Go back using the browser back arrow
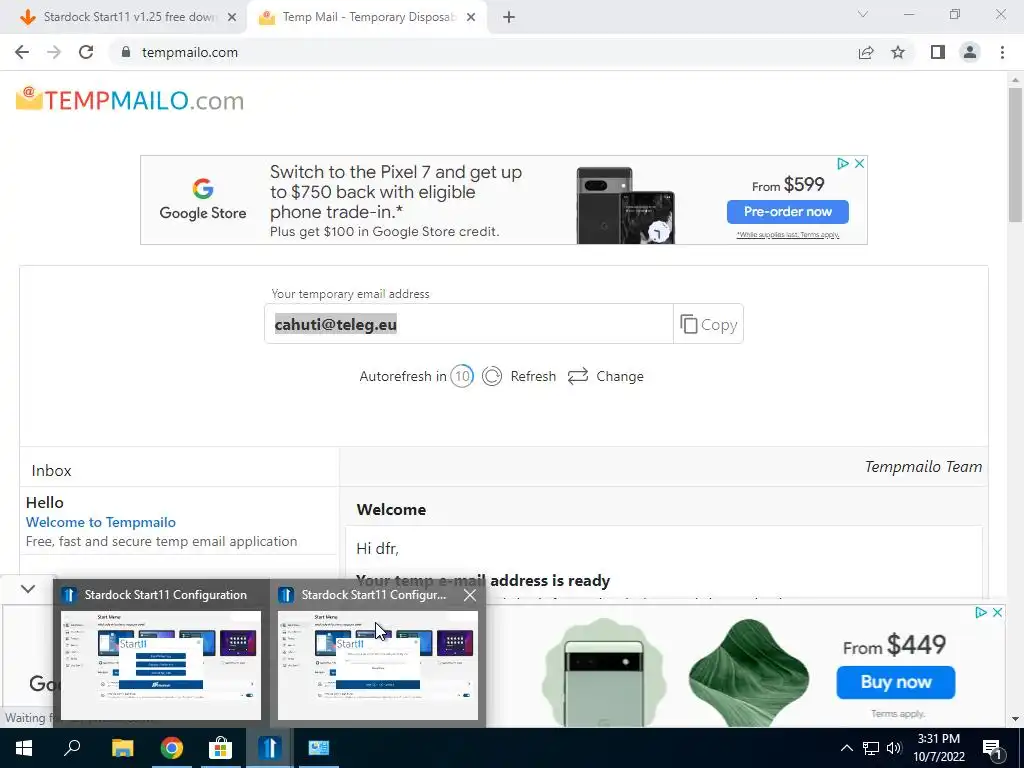 [22, 52]
